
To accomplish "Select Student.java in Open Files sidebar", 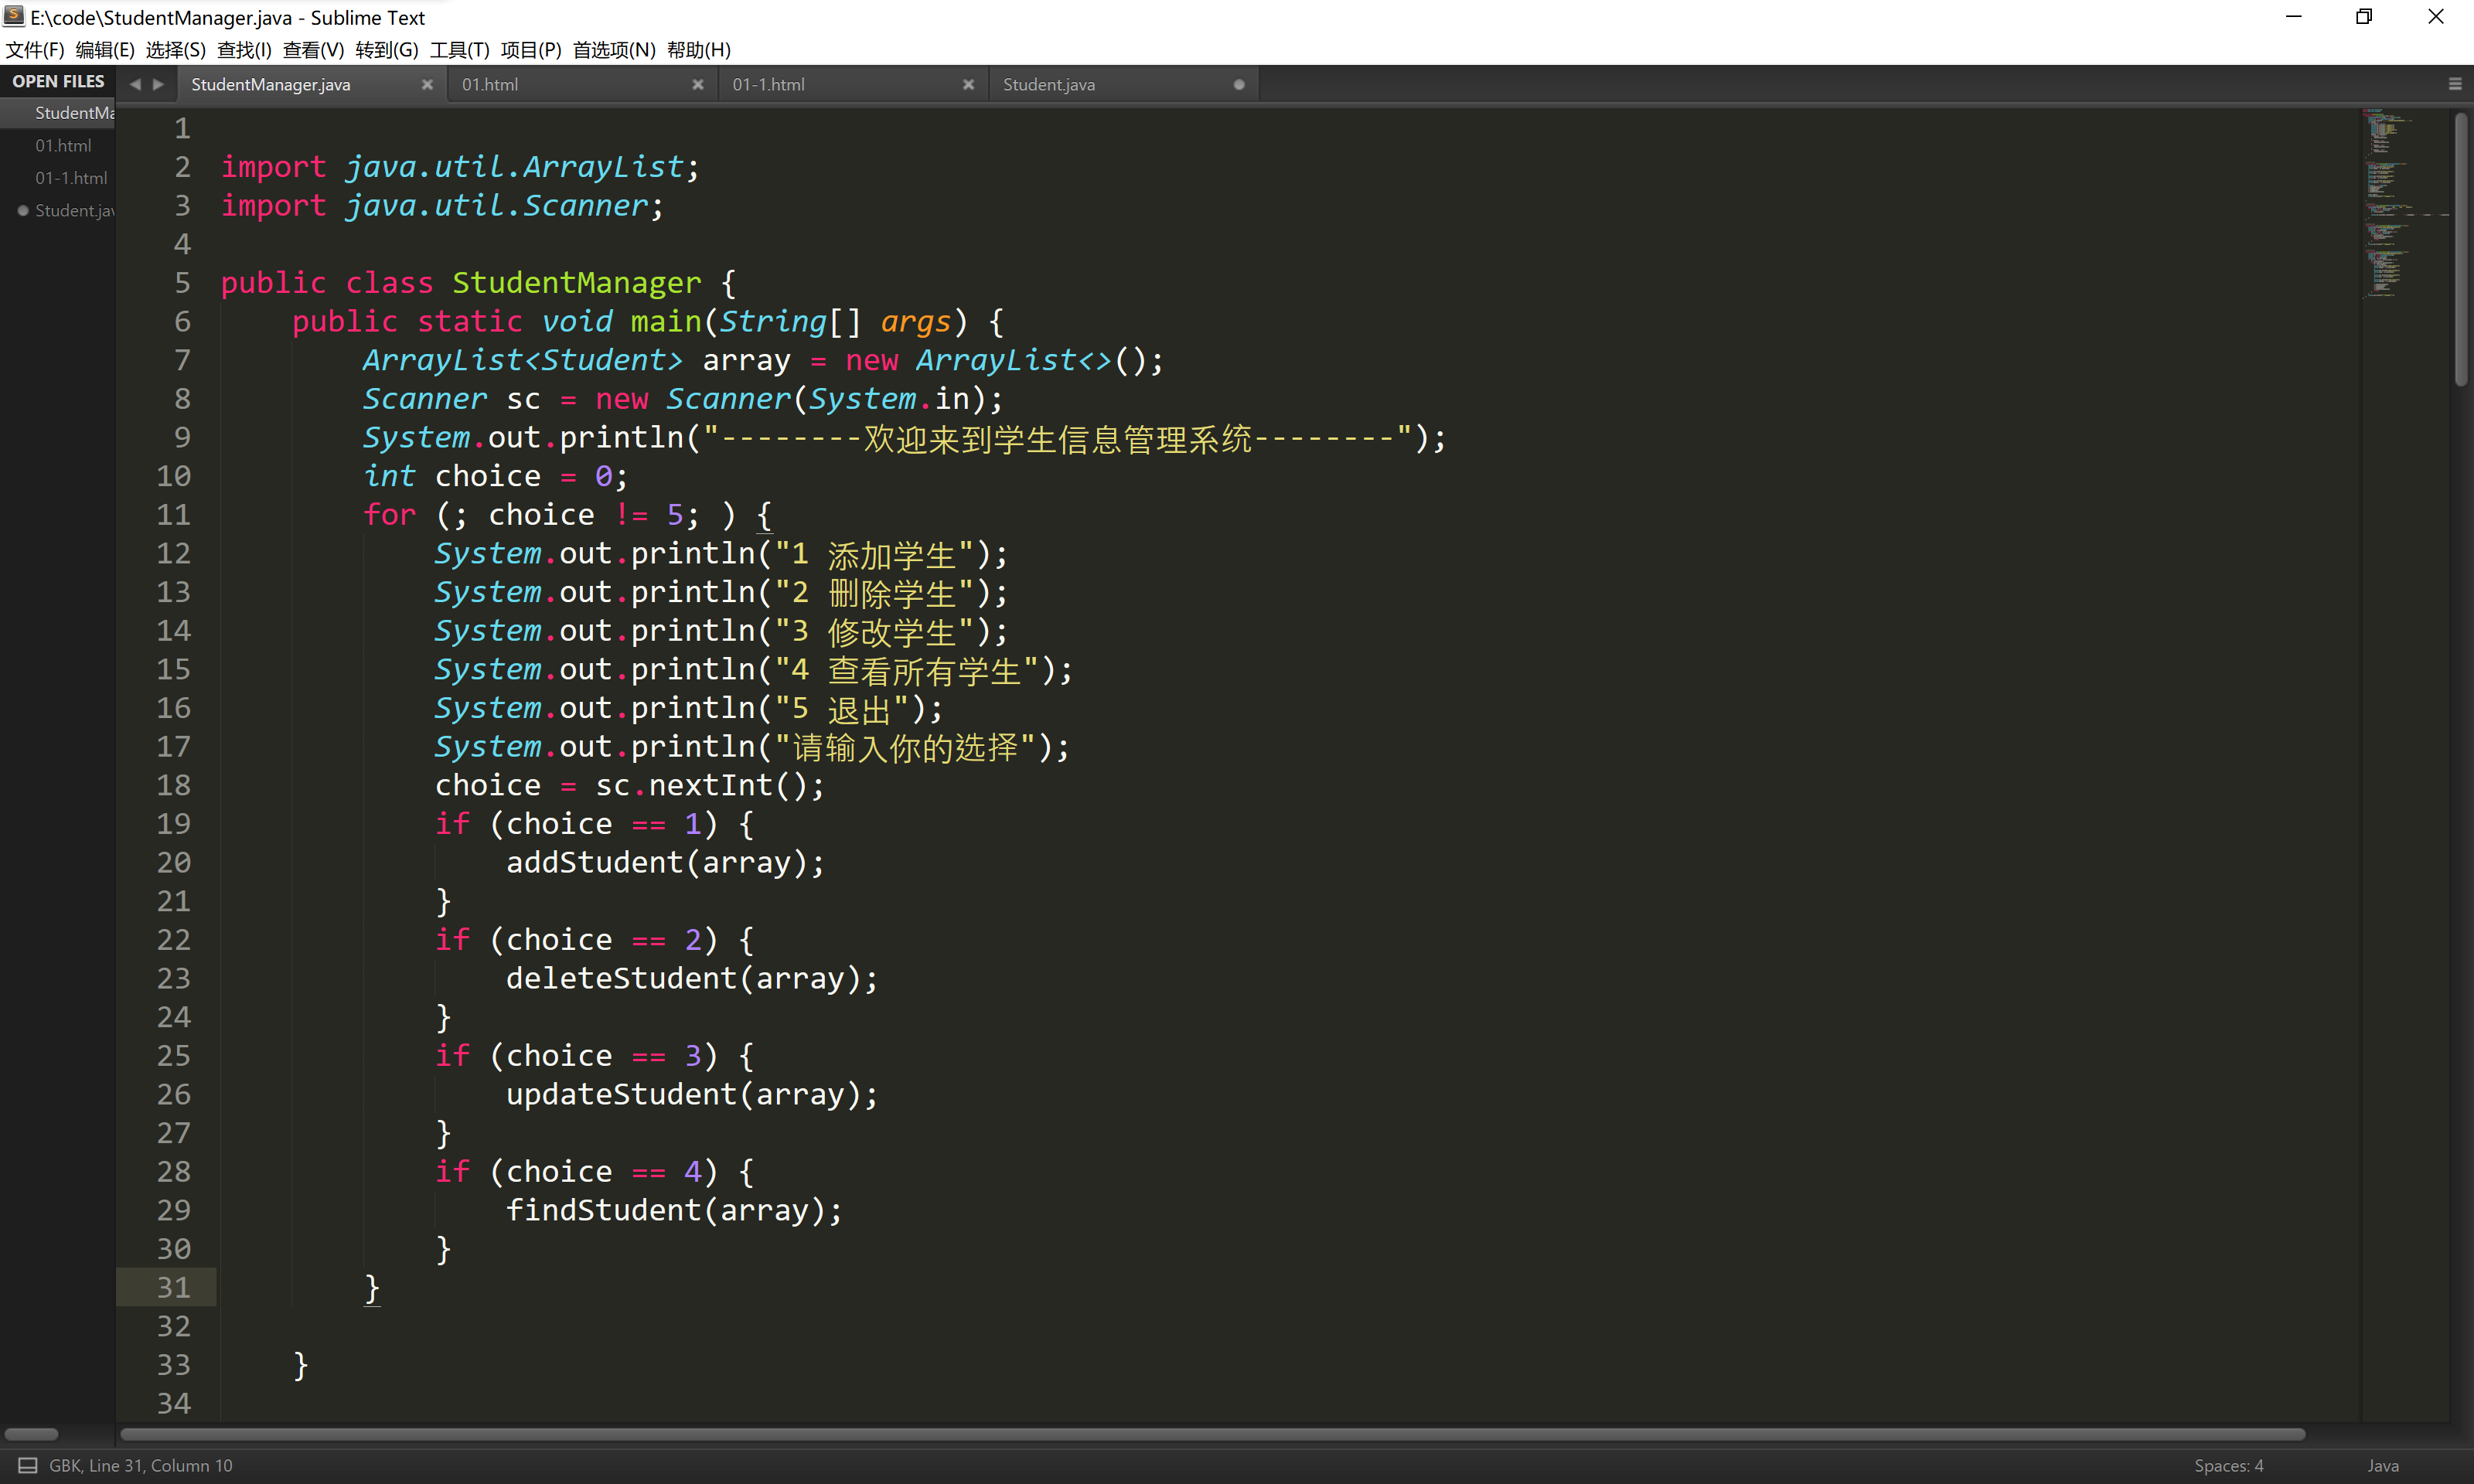I will 74,210.
